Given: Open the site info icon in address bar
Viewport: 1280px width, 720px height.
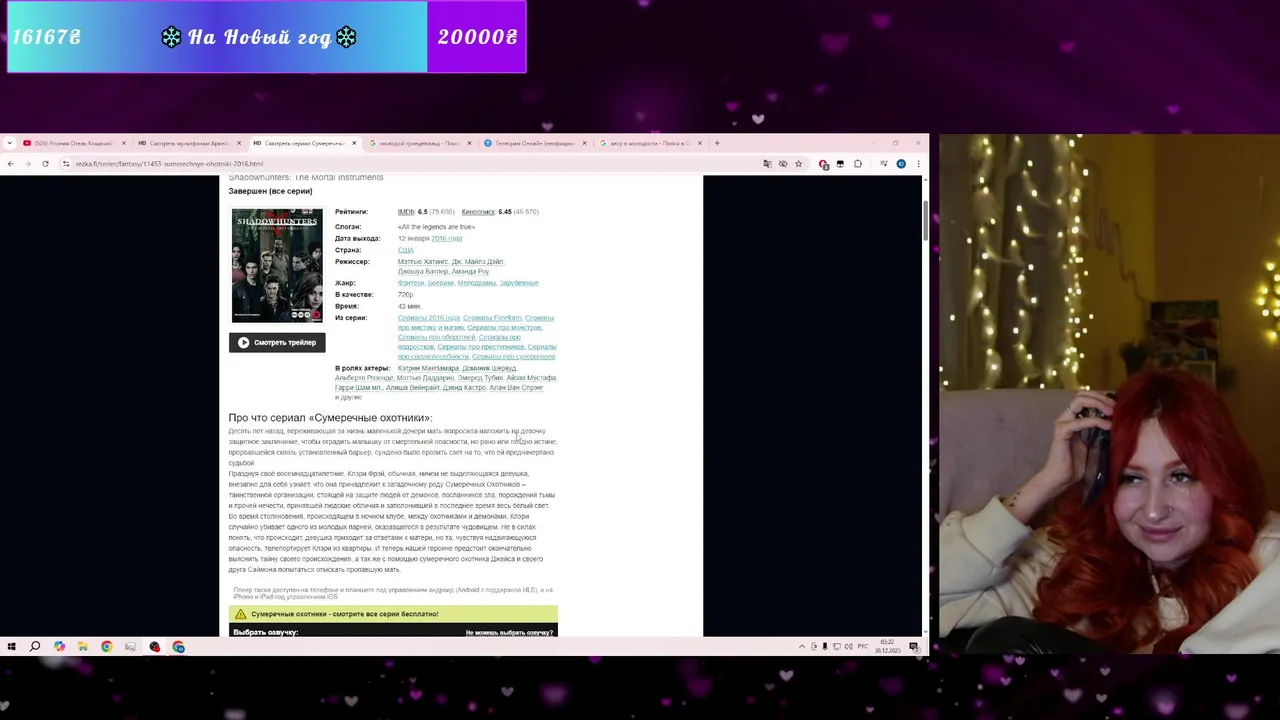Looking at the screenshot, I should click(x=66, y=164).
